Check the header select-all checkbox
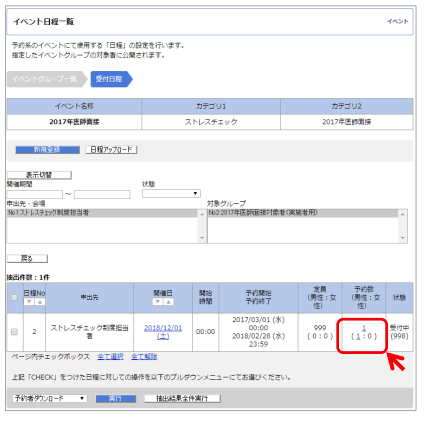 [14, 297]
